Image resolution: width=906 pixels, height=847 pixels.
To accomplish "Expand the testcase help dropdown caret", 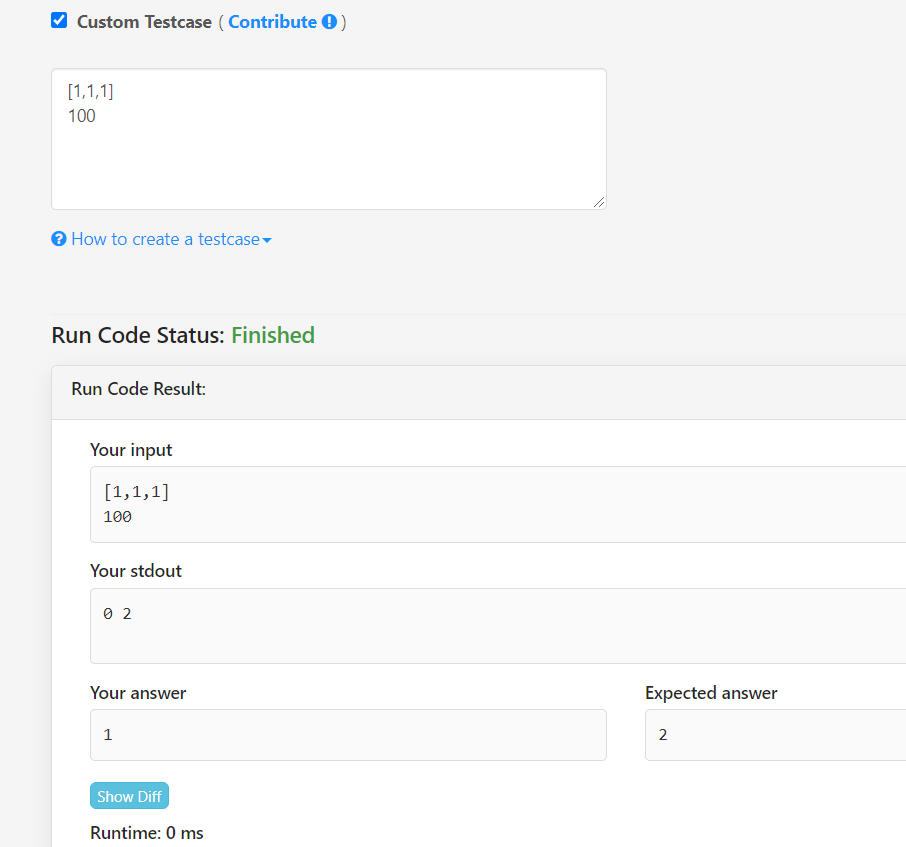I will pos(267,240).
